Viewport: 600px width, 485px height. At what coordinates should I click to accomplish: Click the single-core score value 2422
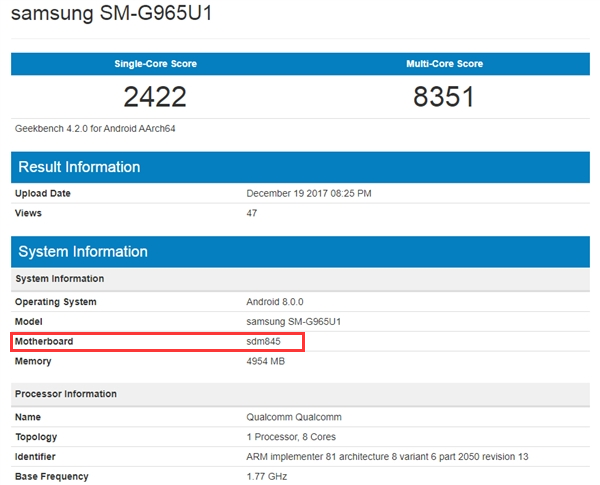pyautogui.click(x=155, y=96)
